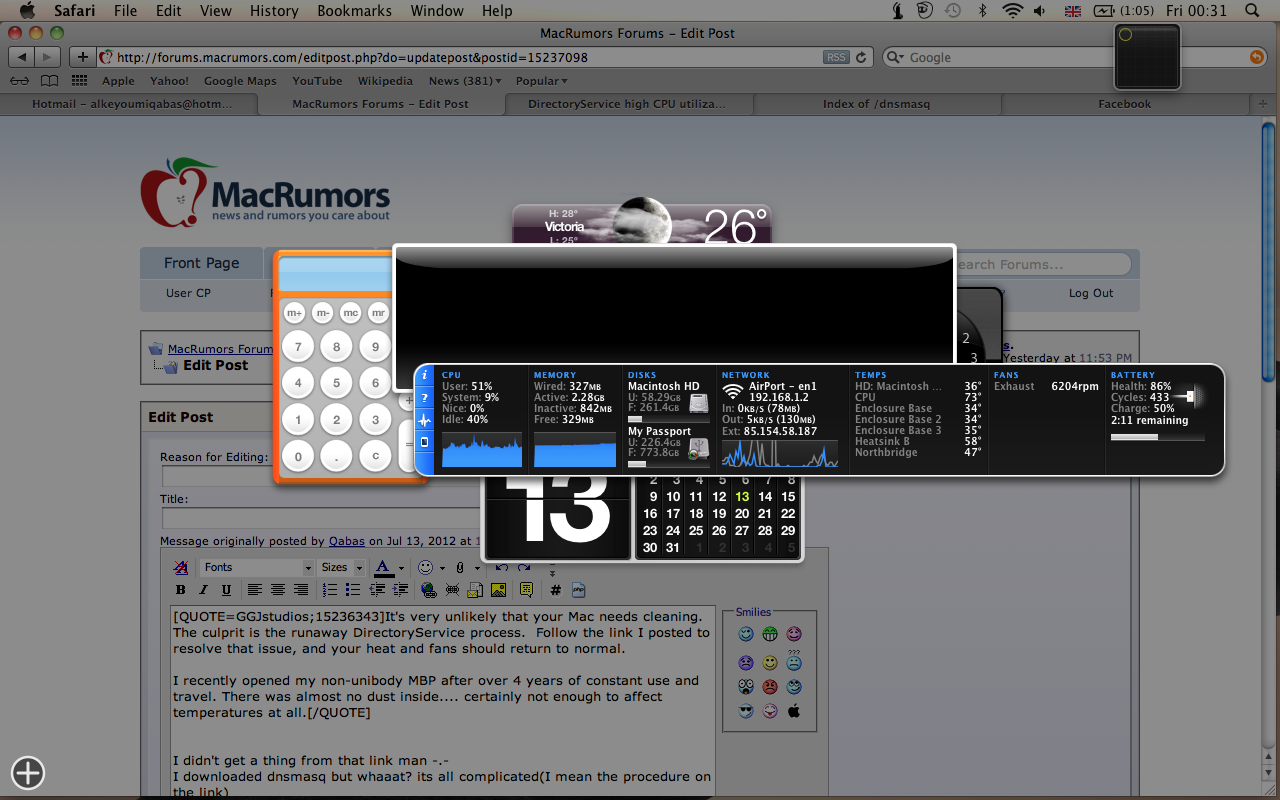Click the Log Out link
Viewport: 1280px width, 800px height.
[1091, 293]
